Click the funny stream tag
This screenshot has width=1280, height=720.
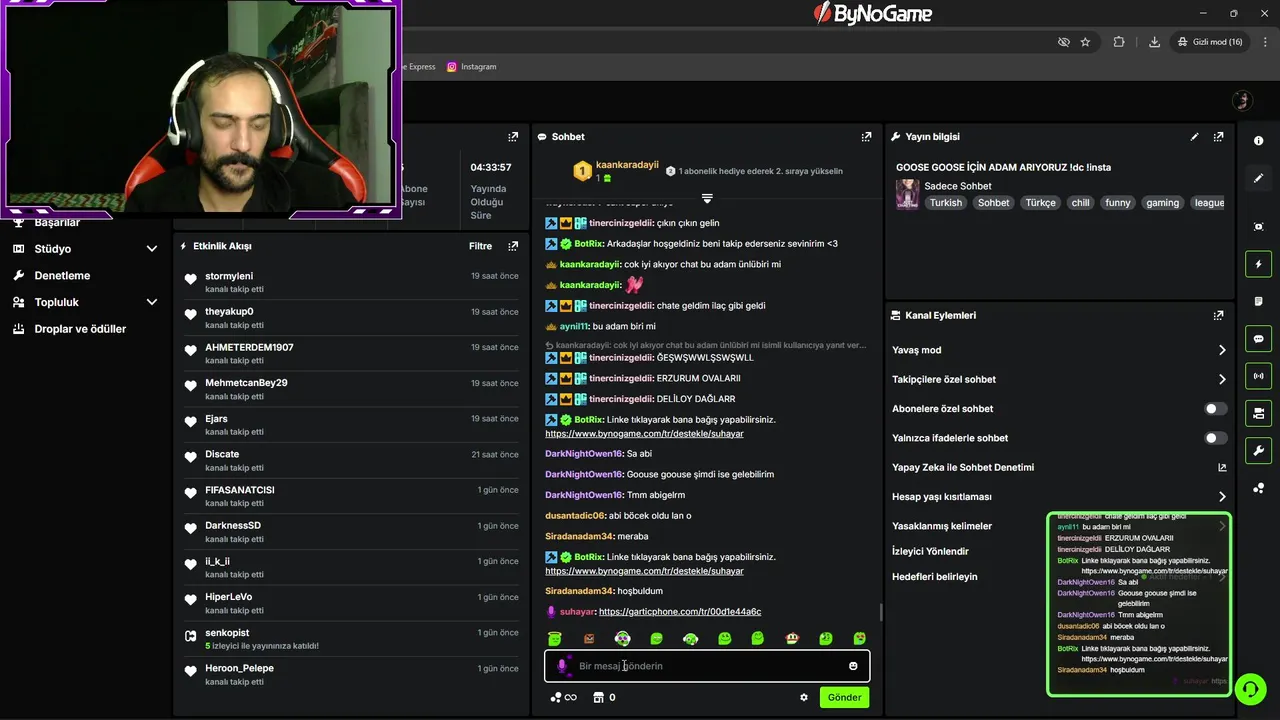coord(1118,203)
